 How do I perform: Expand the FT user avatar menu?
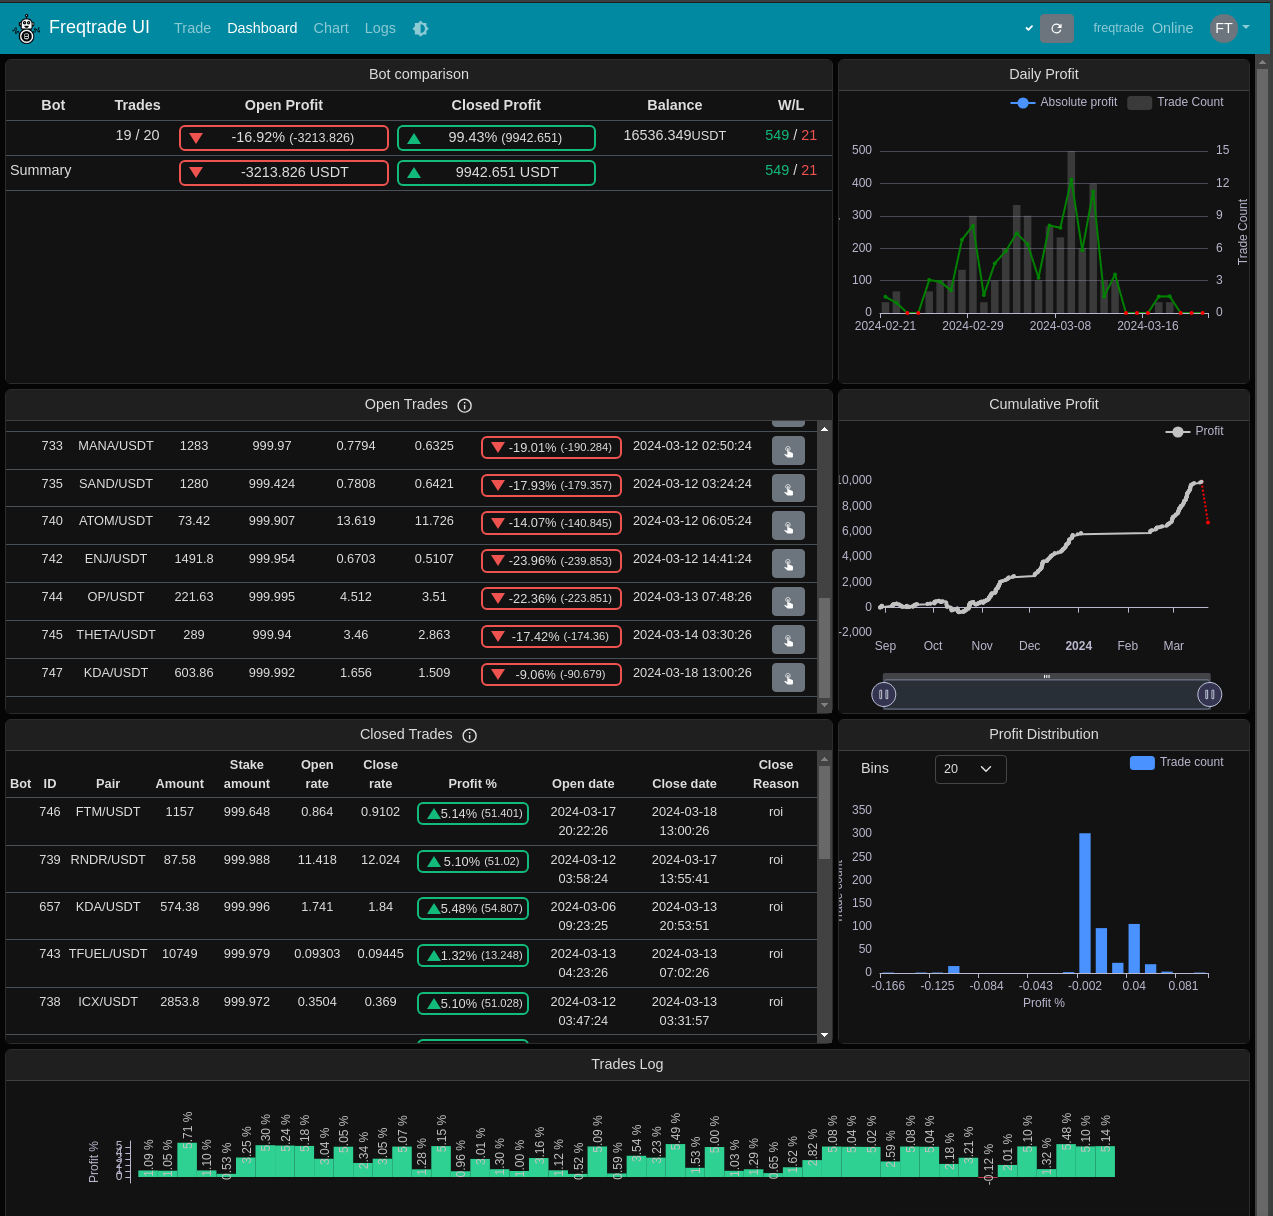coord(1230,28)
